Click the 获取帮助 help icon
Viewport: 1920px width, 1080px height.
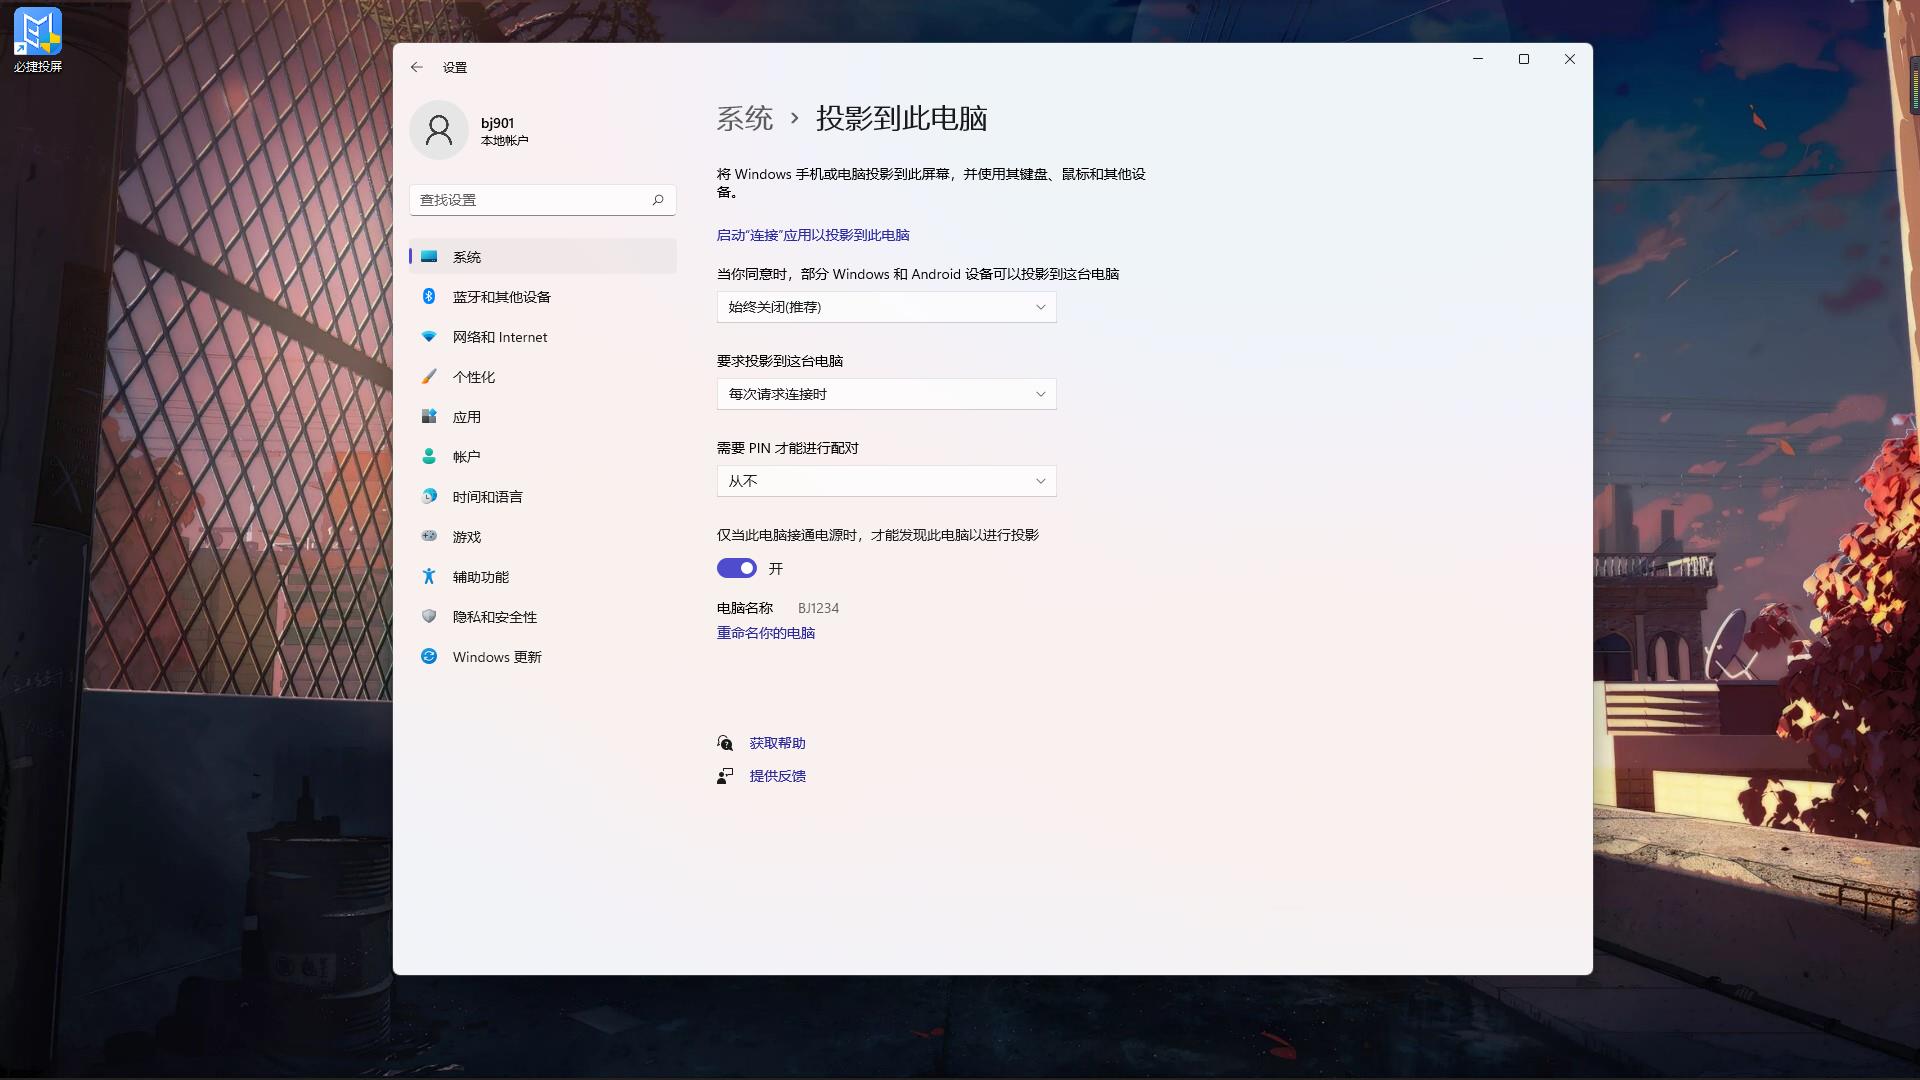pos(725,743)
